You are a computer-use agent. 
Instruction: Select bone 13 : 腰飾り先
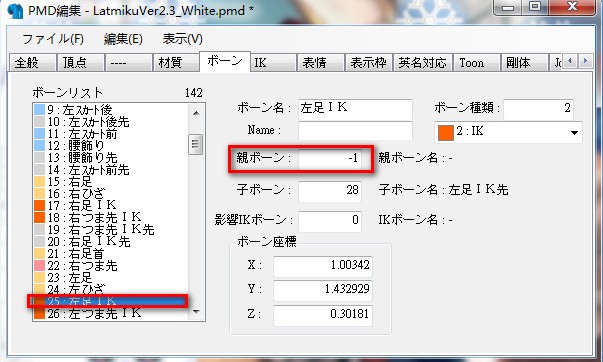110,158
